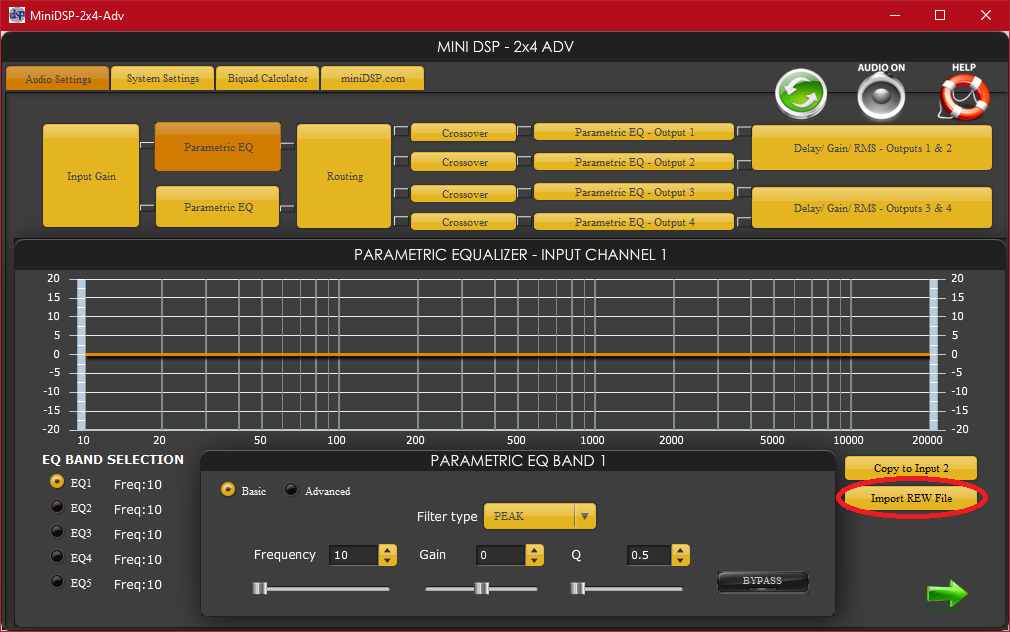1010x632 pixels.
Task: Click the Import REW File button
Action: click(910, 498)
